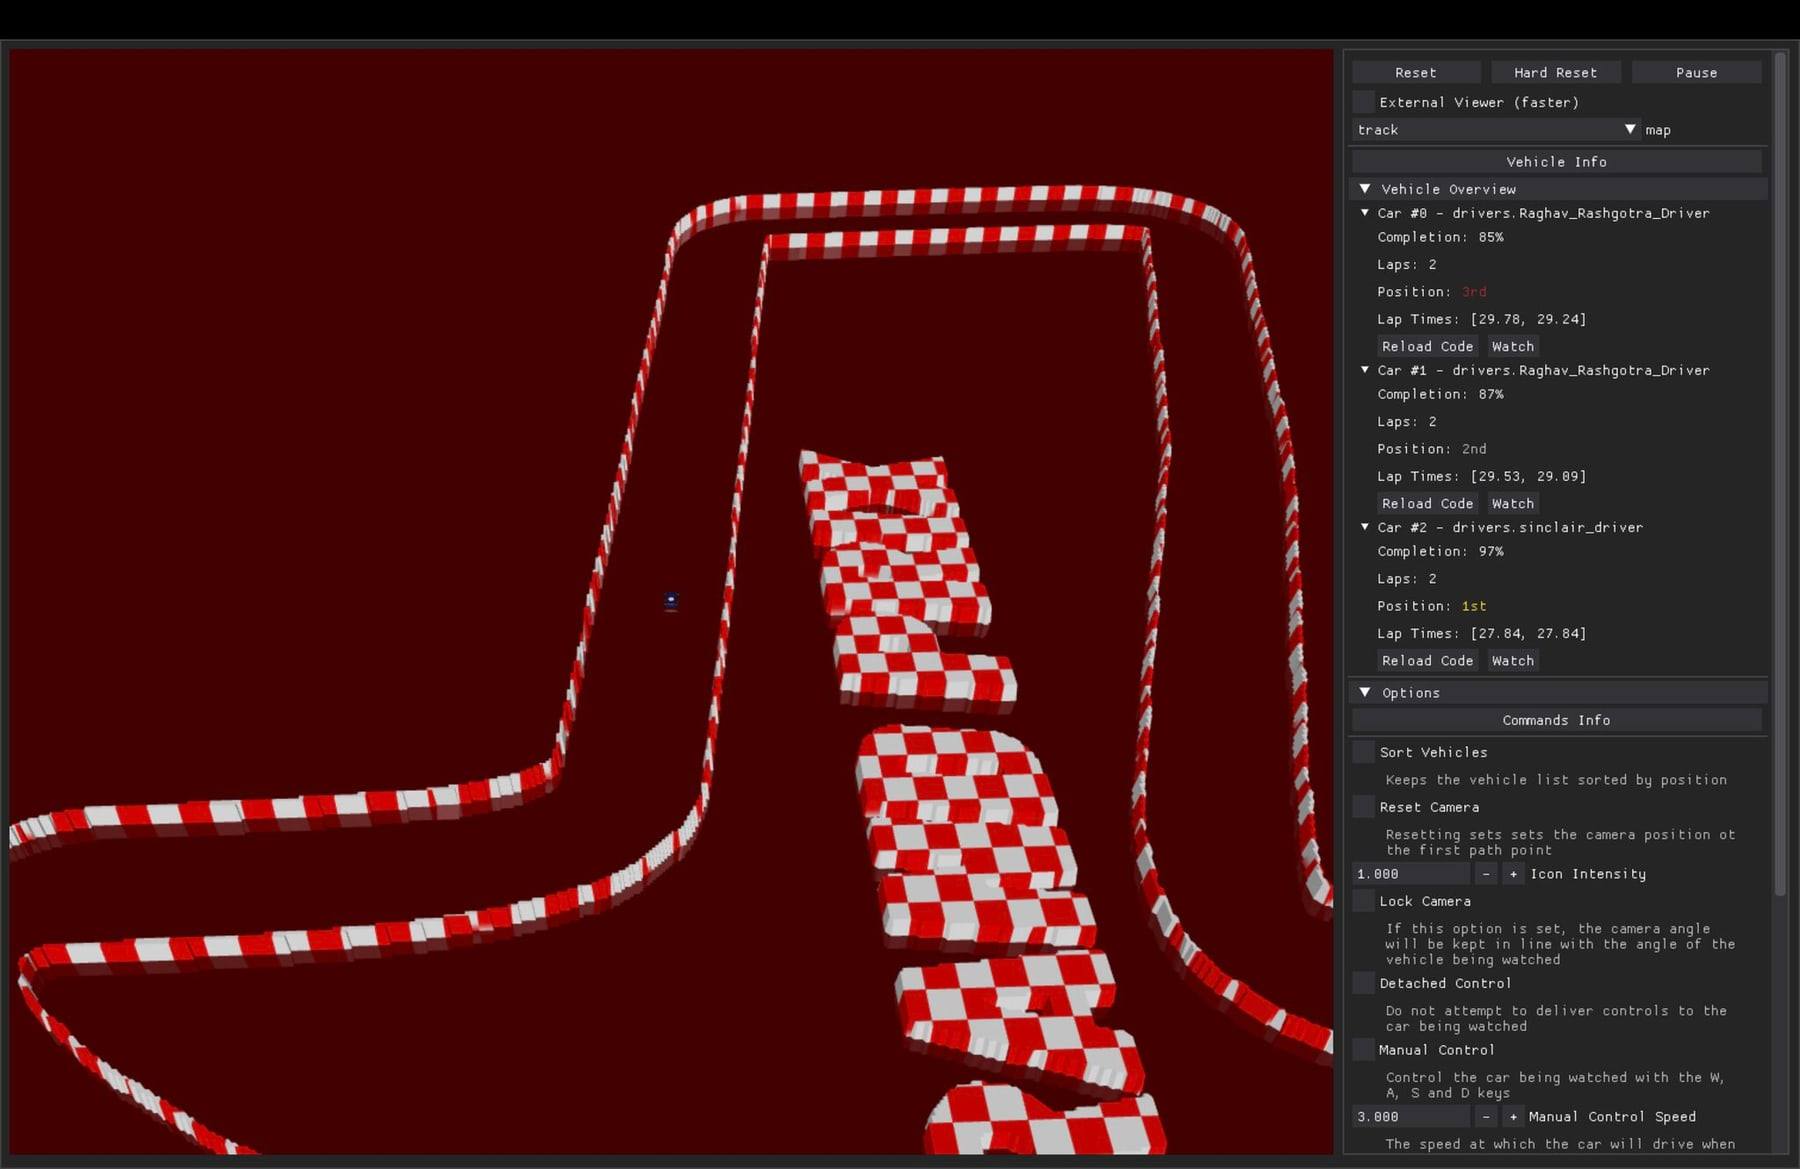This screenshot has width=1800, height=1169.
Task: Reload Code for Car #0
Action: click(1427, 346)
